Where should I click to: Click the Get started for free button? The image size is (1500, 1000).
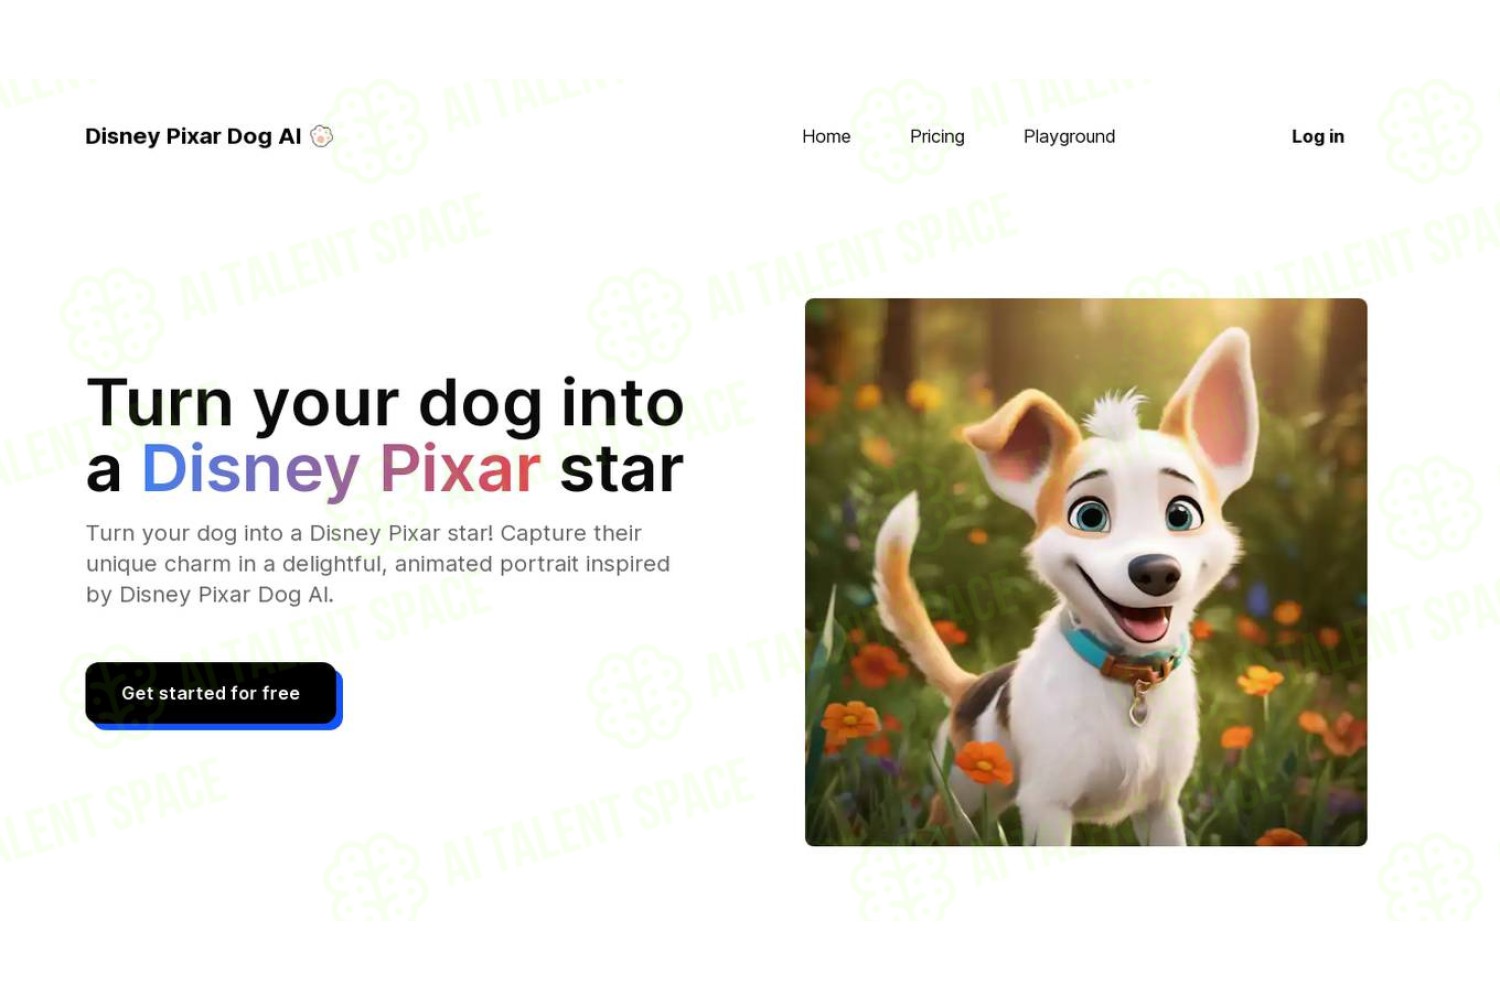pos(211,693)
